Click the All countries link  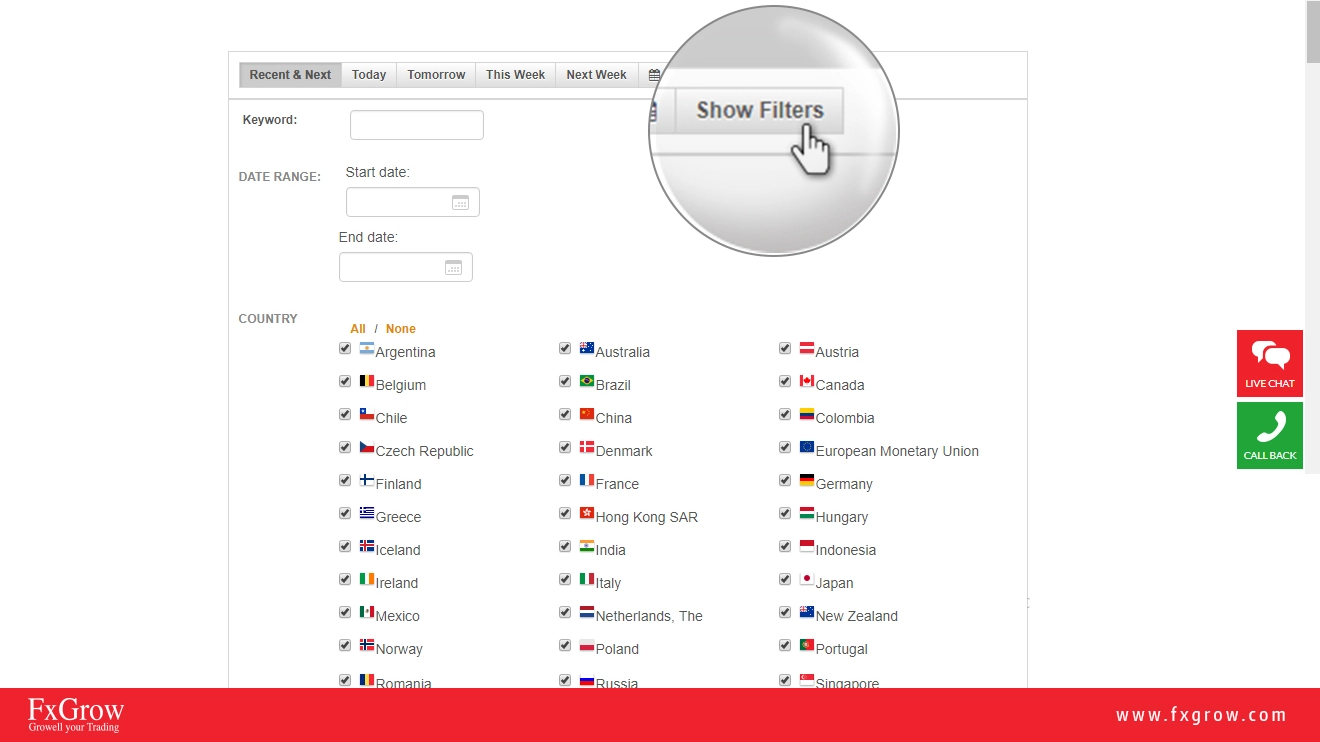tap(358, 329)
